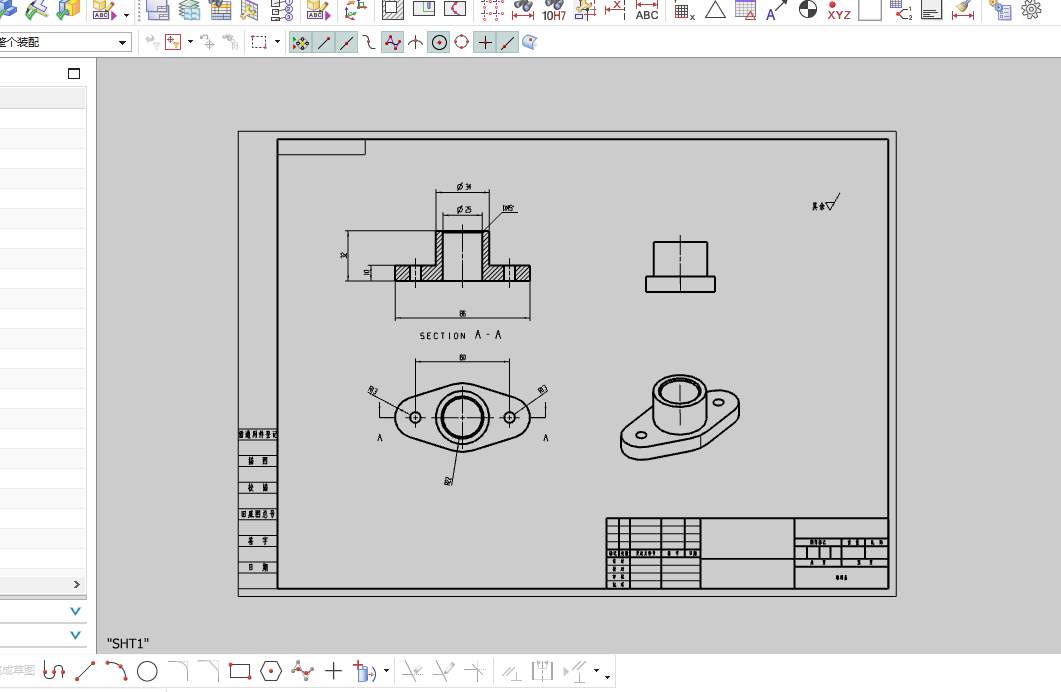Click the horizontal scrollbar right arrow in navigator

tap(76, 584)
